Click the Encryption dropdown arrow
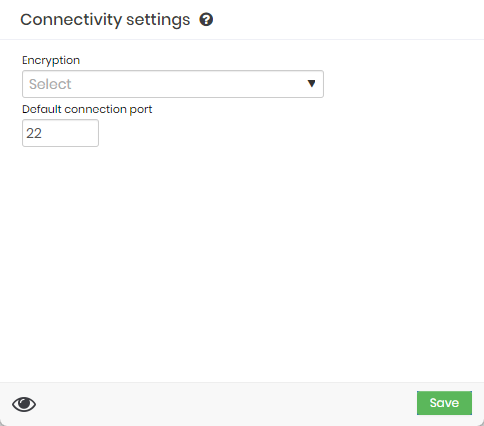The image size is (484, 426). click(x=311, y=83)
